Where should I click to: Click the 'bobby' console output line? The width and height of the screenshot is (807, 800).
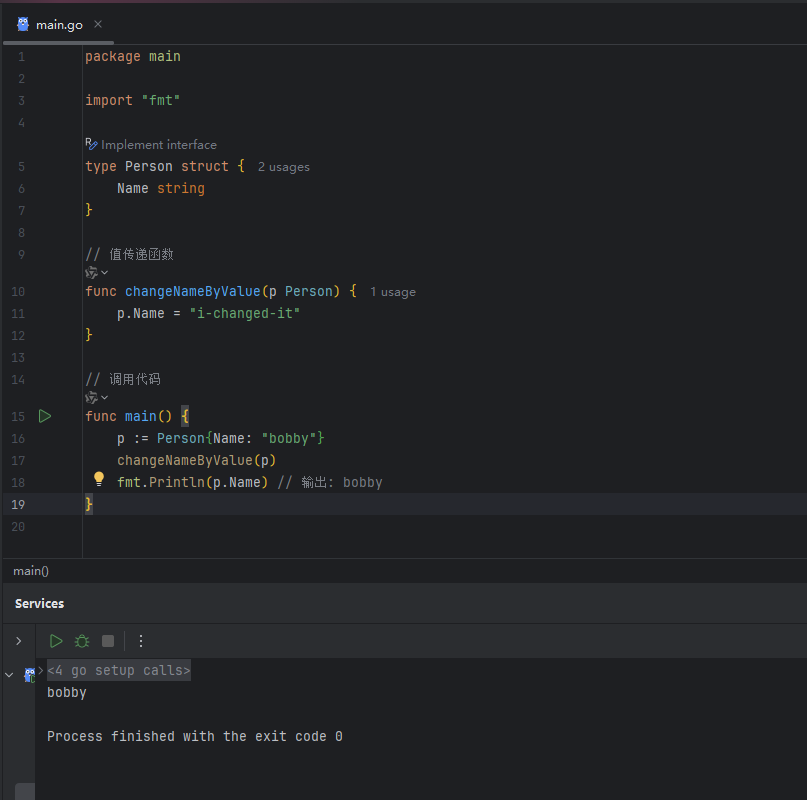[x=67, y=693]
